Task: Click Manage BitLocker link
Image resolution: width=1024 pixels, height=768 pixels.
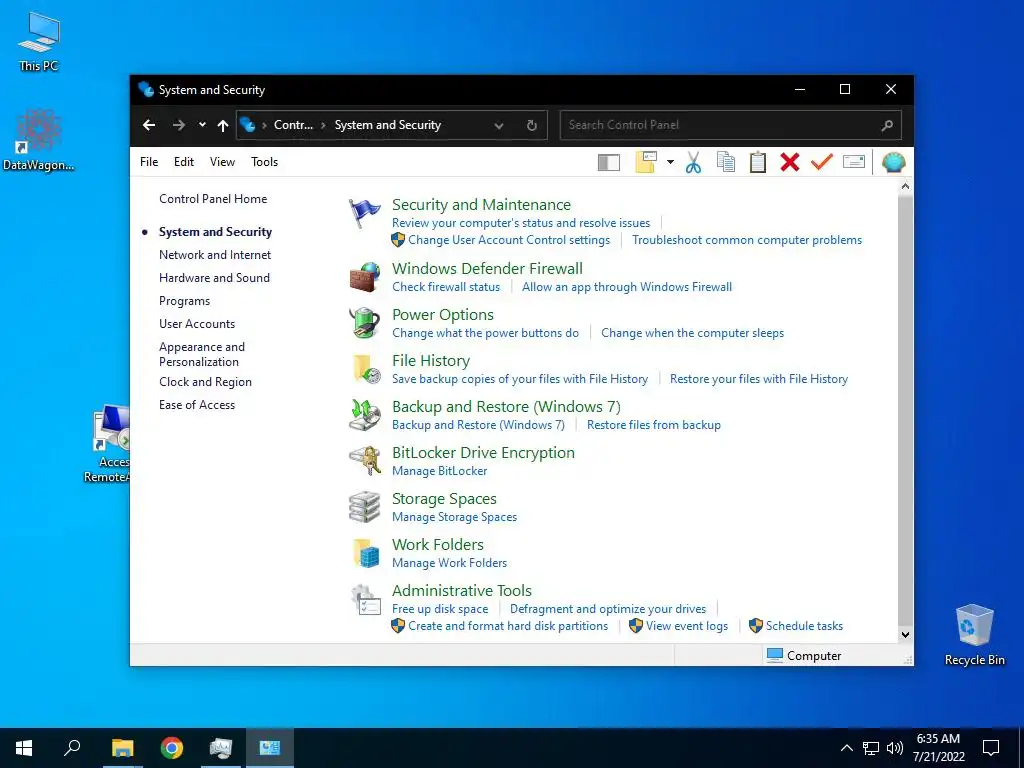Action: 440,471
